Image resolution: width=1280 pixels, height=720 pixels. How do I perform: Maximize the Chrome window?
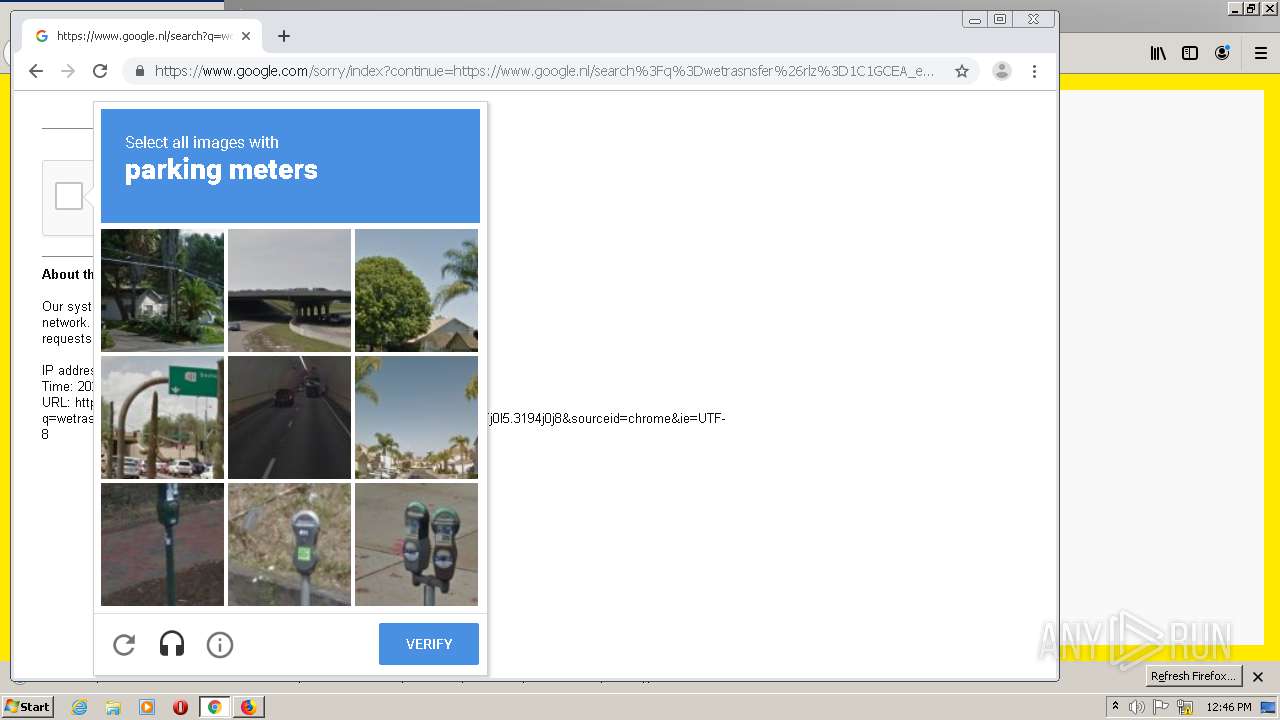pyautogui.click(x=1000, y=19)
